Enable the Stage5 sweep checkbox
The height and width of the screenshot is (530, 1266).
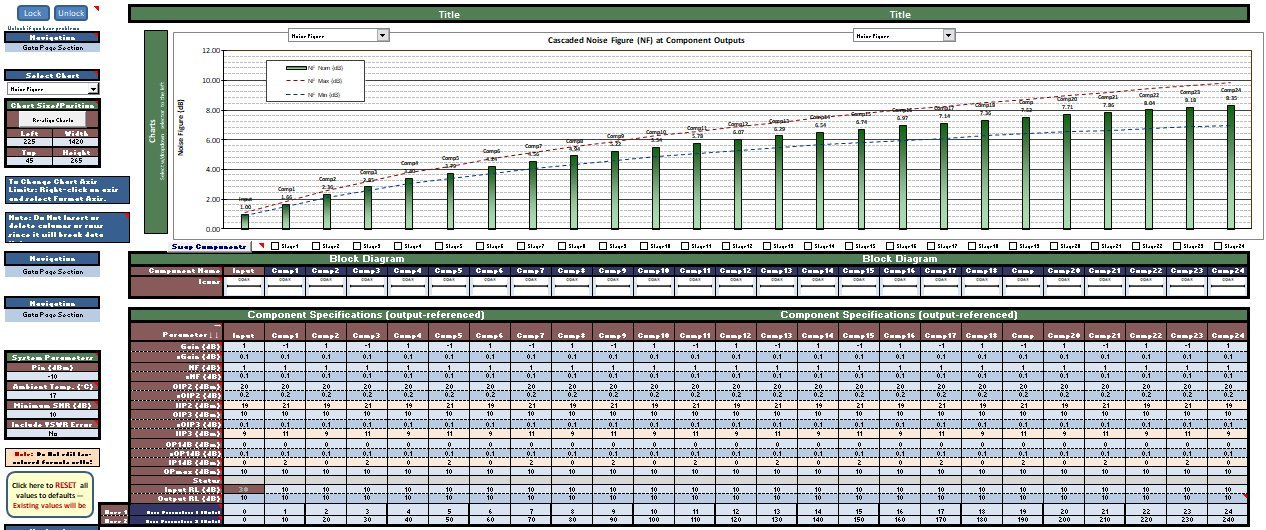pos(439,245)
